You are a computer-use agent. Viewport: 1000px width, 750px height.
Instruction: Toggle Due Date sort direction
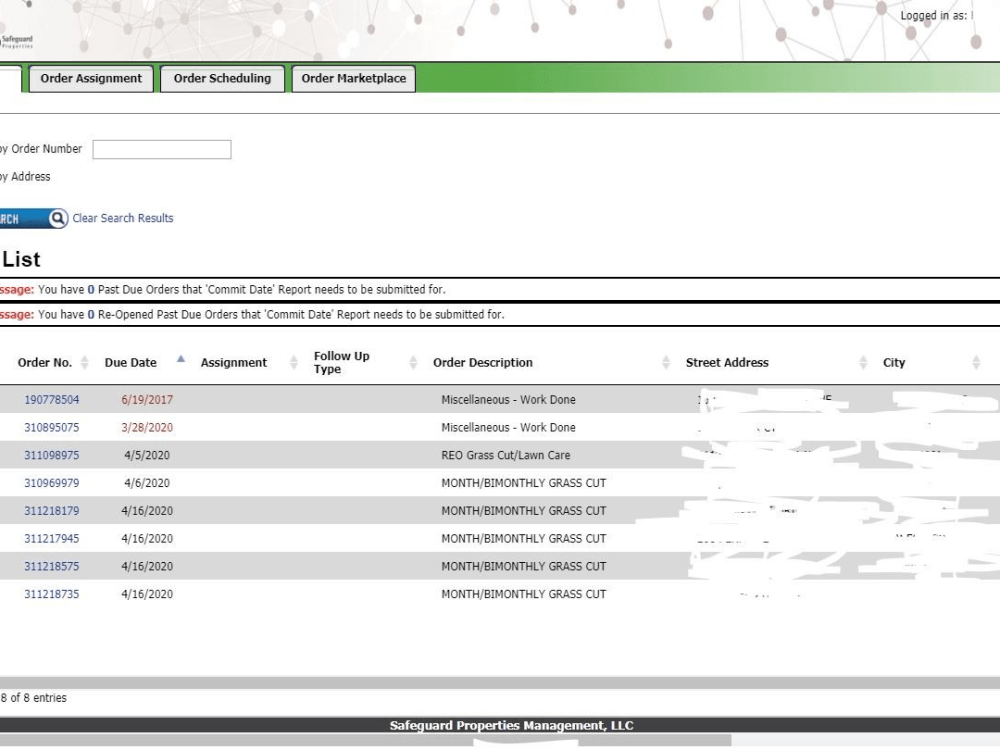[180, 360]
